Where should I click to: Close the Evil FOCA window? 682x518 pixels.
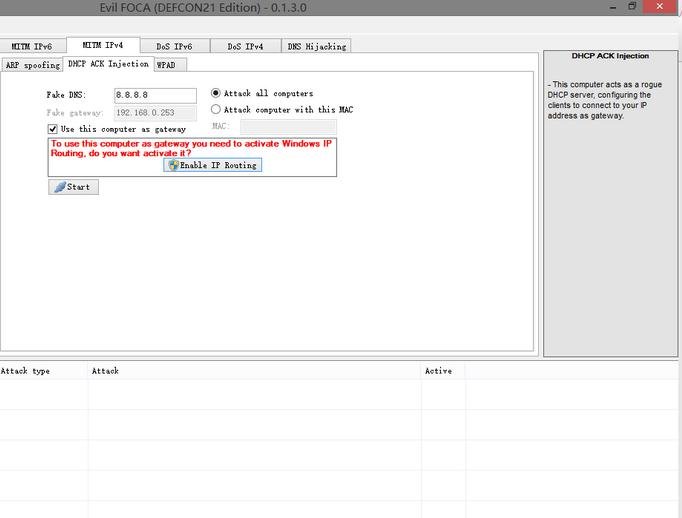(660, 7)
